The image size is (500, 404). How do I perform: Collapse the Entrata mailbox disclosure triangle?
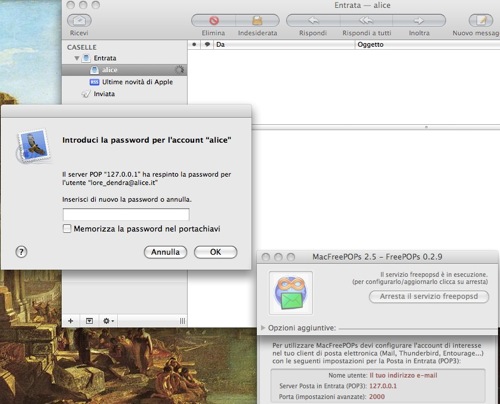pyautogui.click(x=77, y=58)
